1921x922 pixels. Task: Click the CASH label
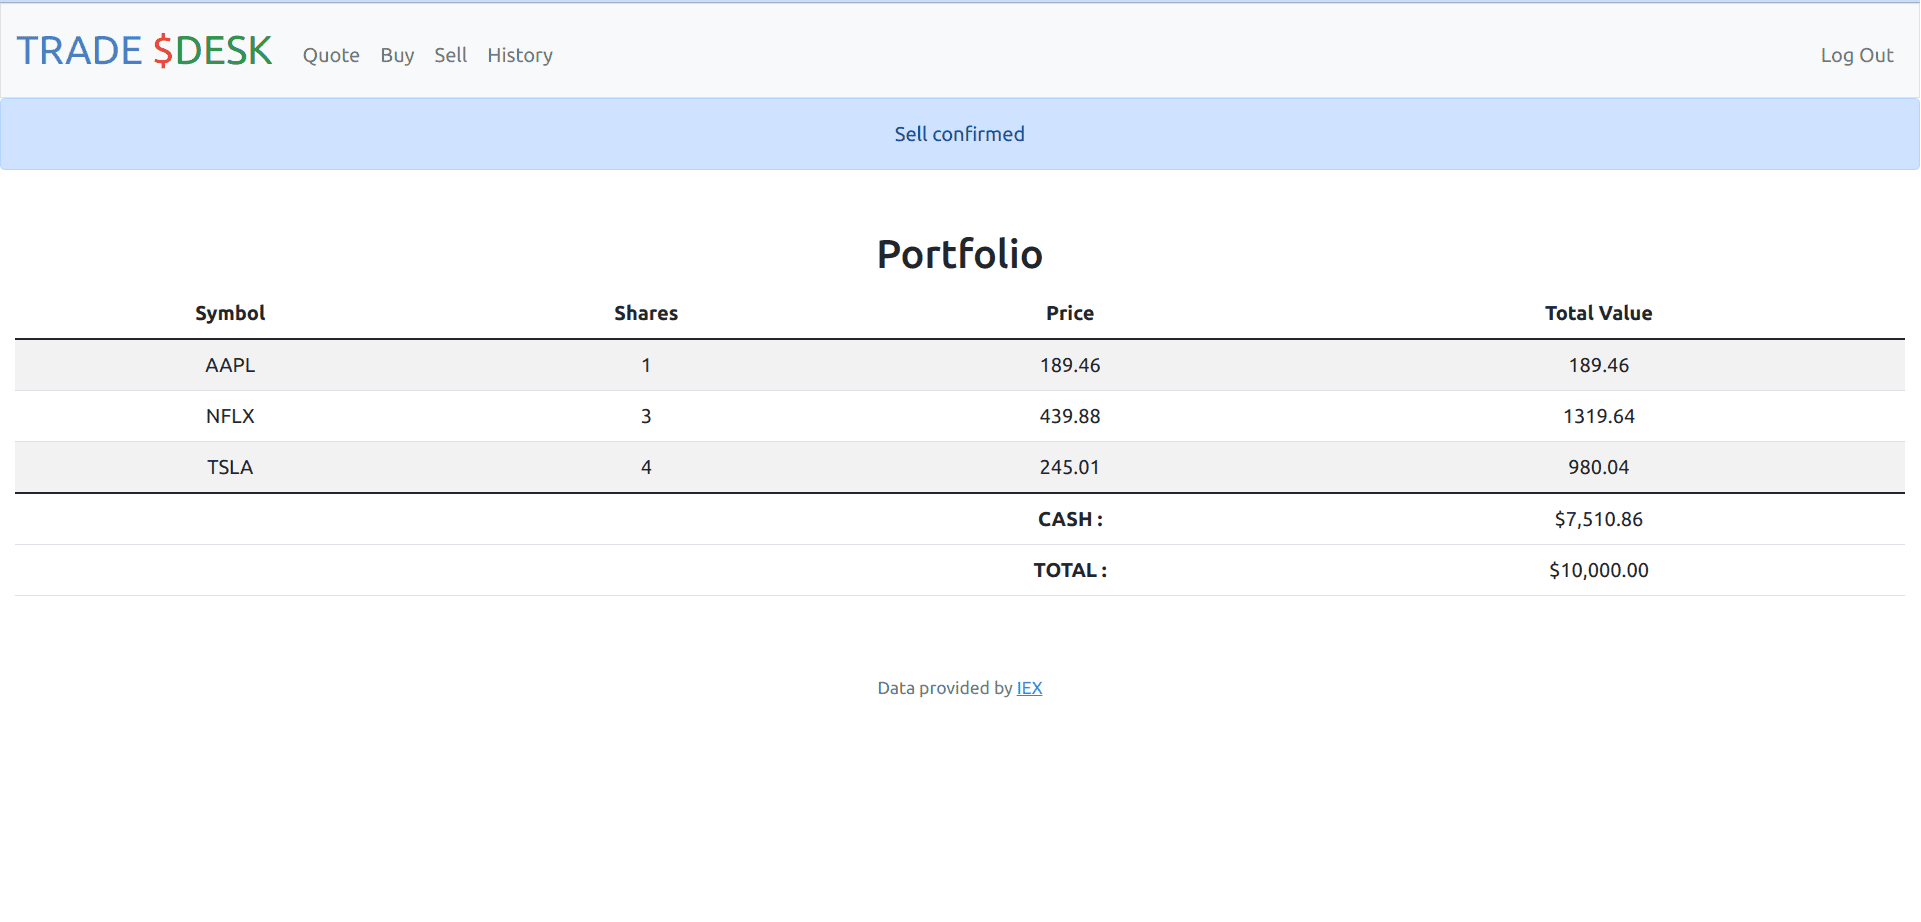1070,519
